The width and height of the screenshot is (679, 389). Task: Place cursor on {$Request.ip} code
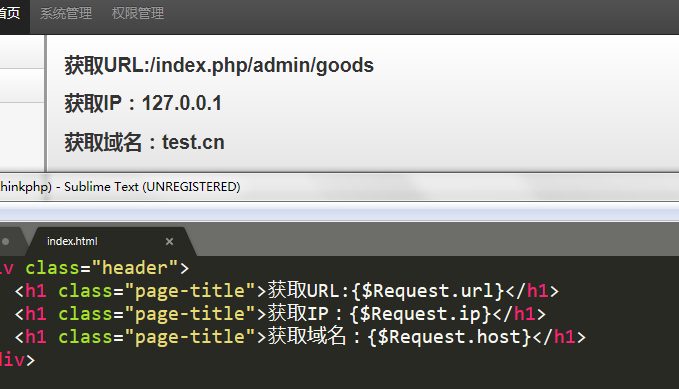[x=420, y=314]
